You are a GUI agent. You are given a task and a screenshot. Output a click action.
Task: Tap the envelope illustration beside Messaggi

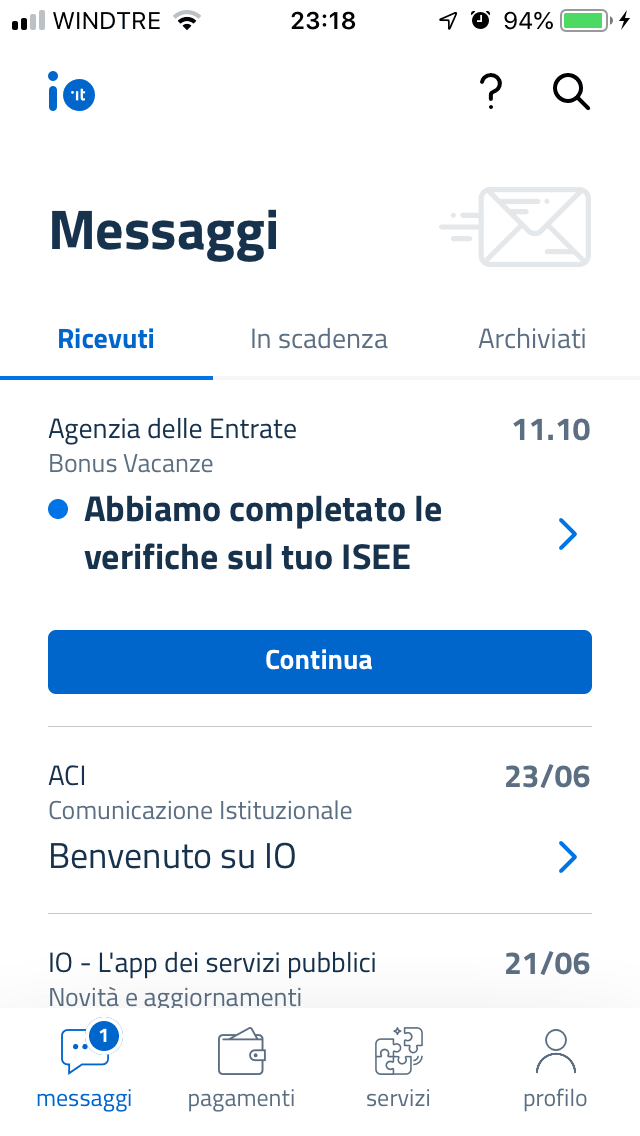tap(516, 228)
